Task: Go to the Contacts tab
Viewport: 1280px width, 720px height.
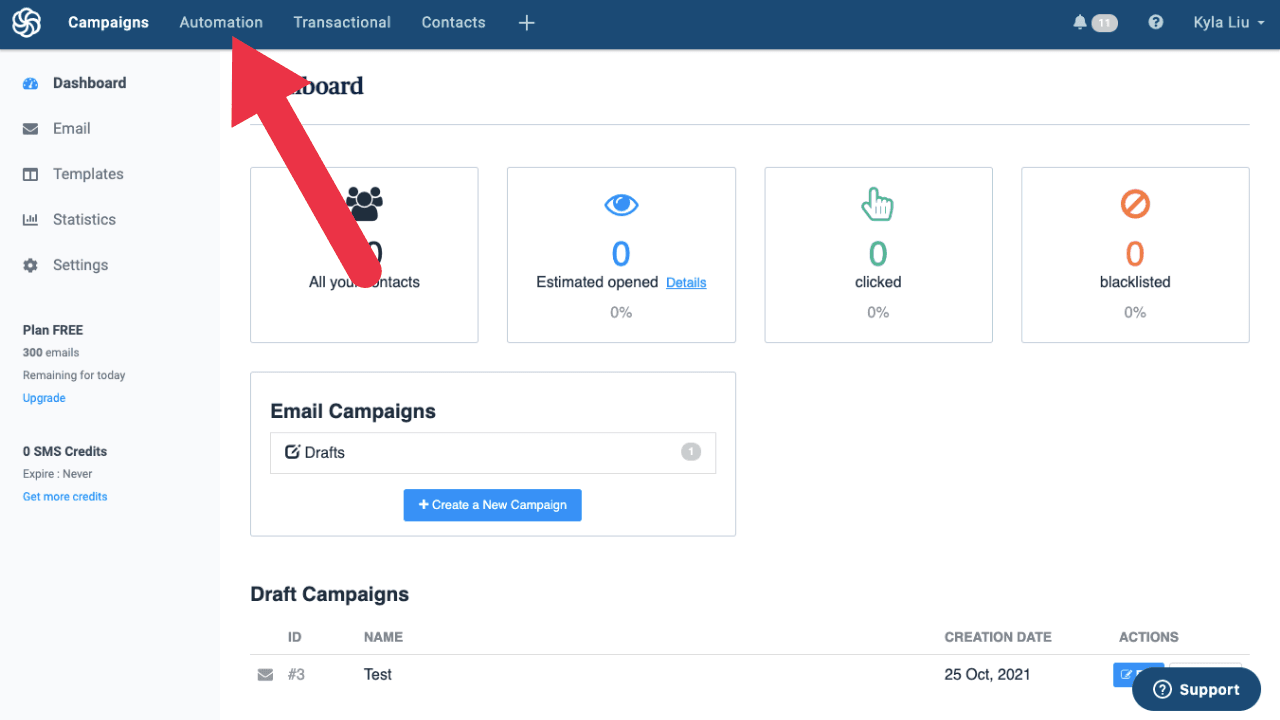Action: pos(453,22)
